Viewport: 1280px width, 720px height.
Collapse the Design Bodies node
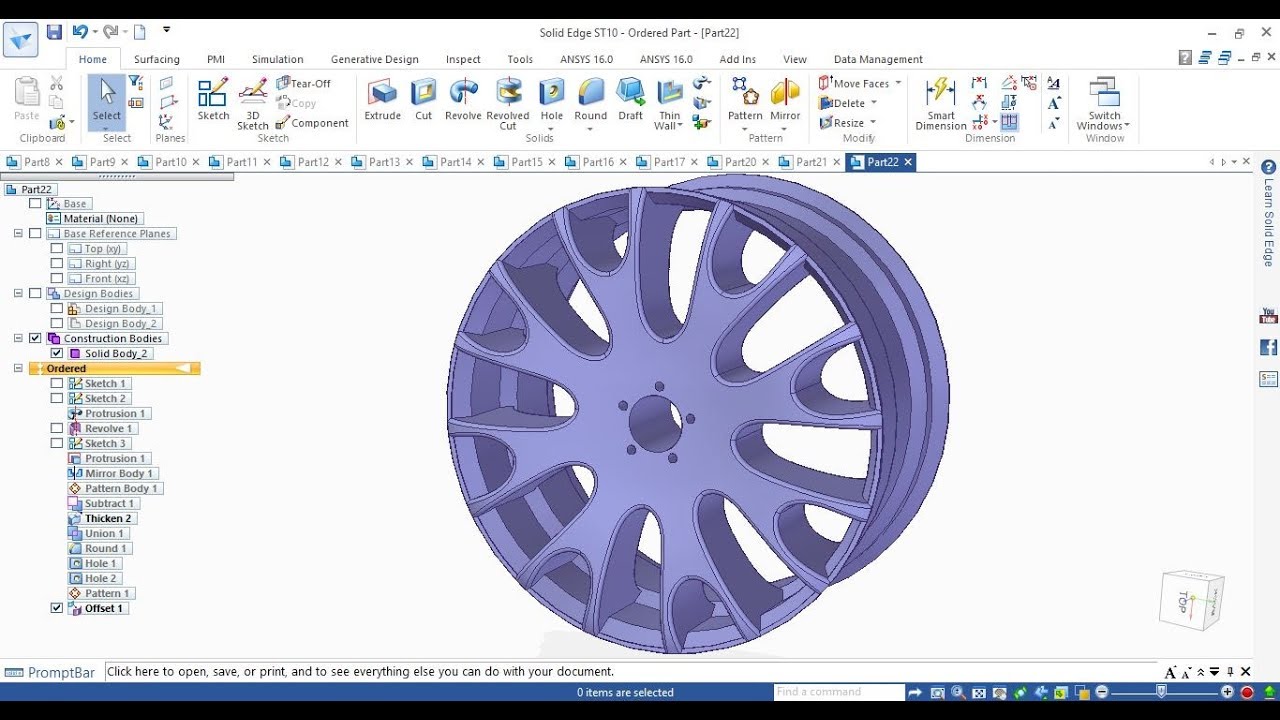coord(18,293)
